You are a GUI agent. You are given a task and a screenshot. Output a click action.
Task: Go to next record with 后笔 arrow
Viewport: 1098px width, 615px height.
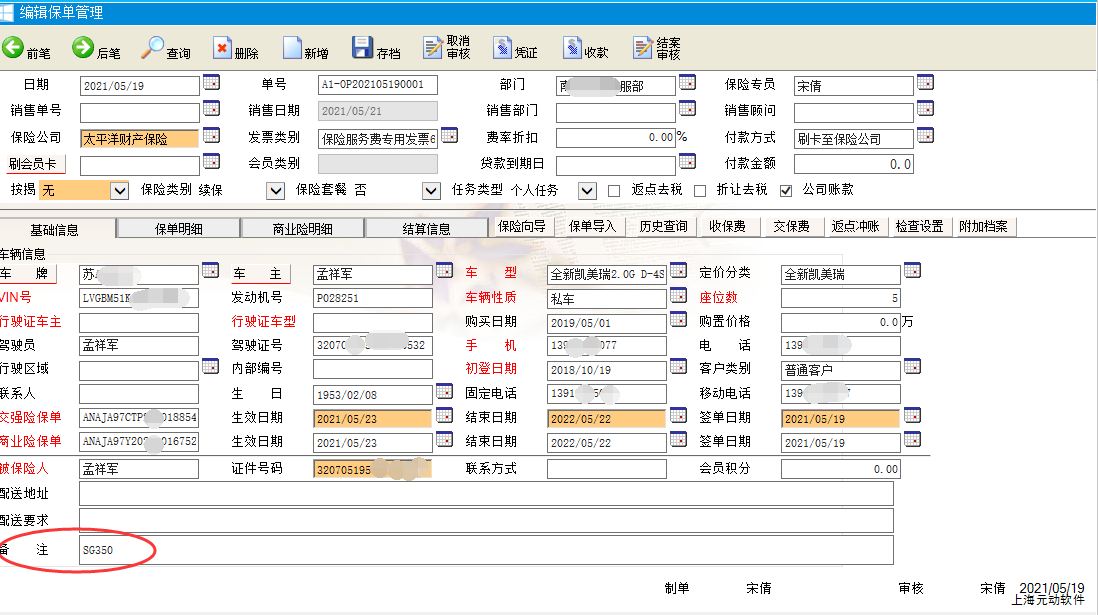coord(83,48)
